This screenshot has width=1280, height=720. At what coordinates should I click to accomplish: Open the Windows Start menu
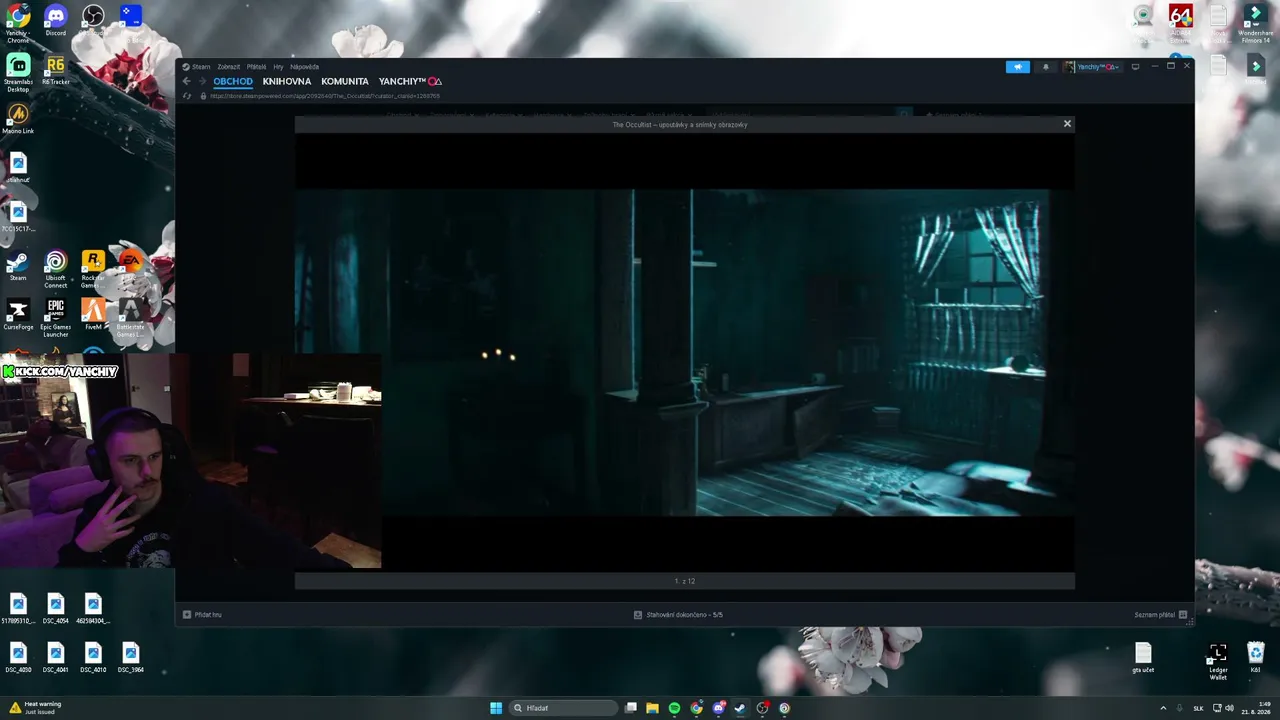click(x=496, y=708)
